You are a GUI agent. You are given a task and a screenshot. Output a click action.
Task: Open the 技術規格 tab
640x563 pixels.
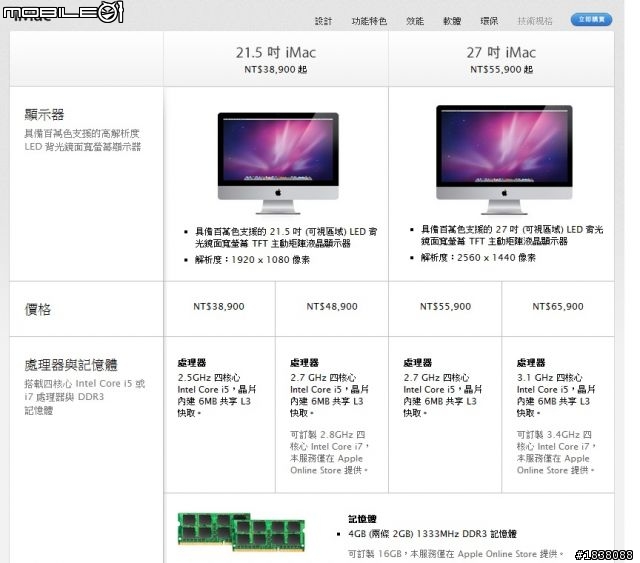(x=535, y=21)
